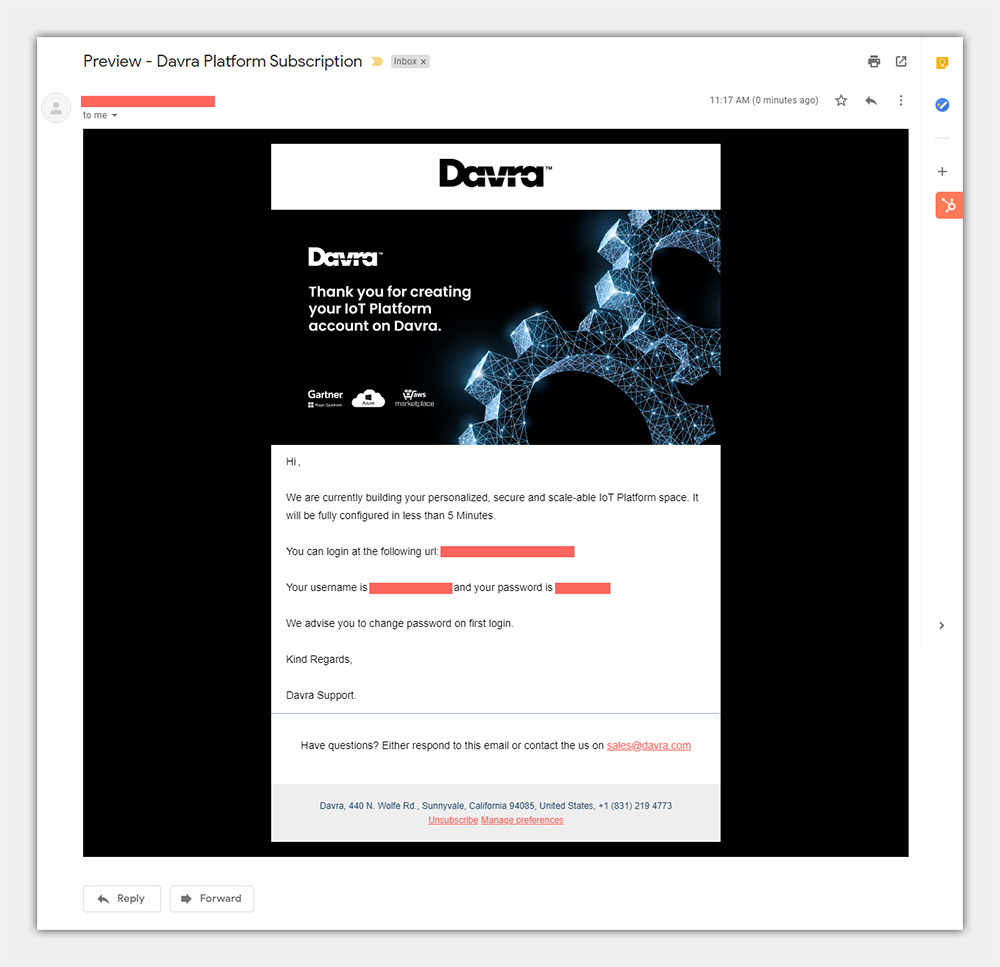
Task: Expand the 'to me' recipient details
Action: [115, 115]
